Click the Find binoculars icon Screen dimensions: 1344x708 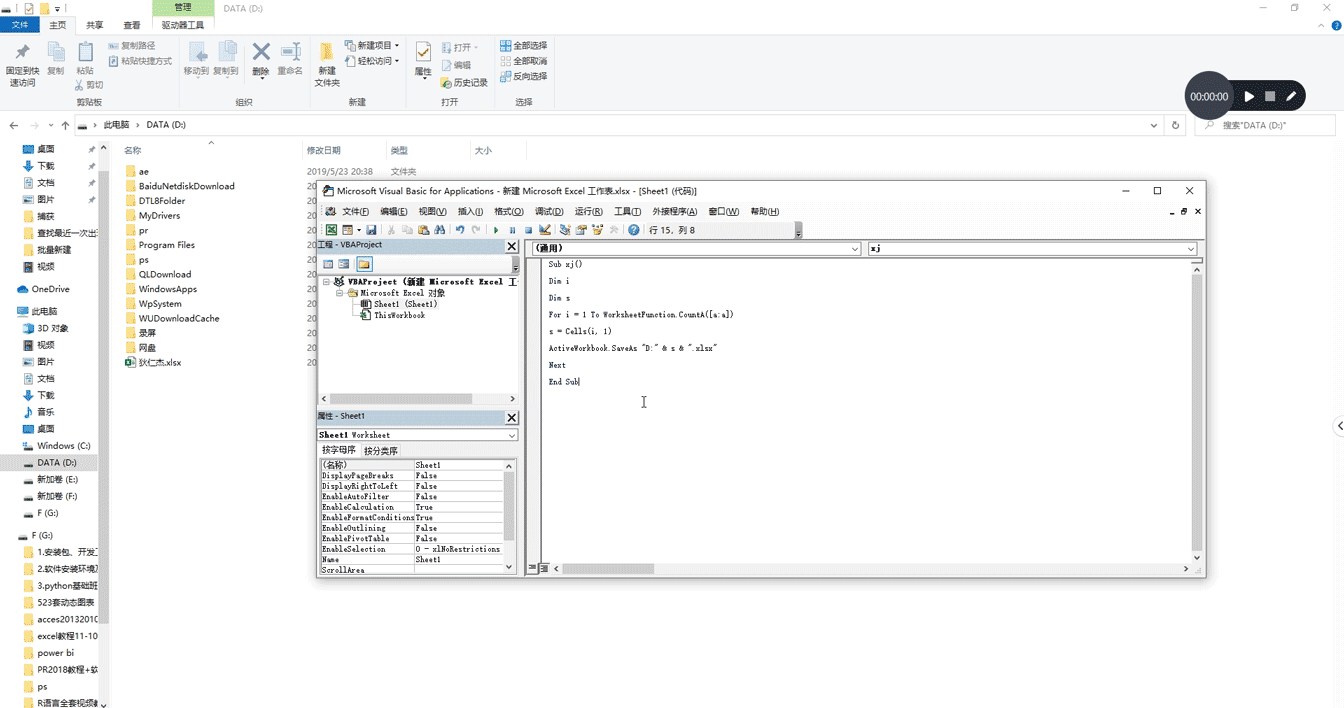[x=439, y=230]
